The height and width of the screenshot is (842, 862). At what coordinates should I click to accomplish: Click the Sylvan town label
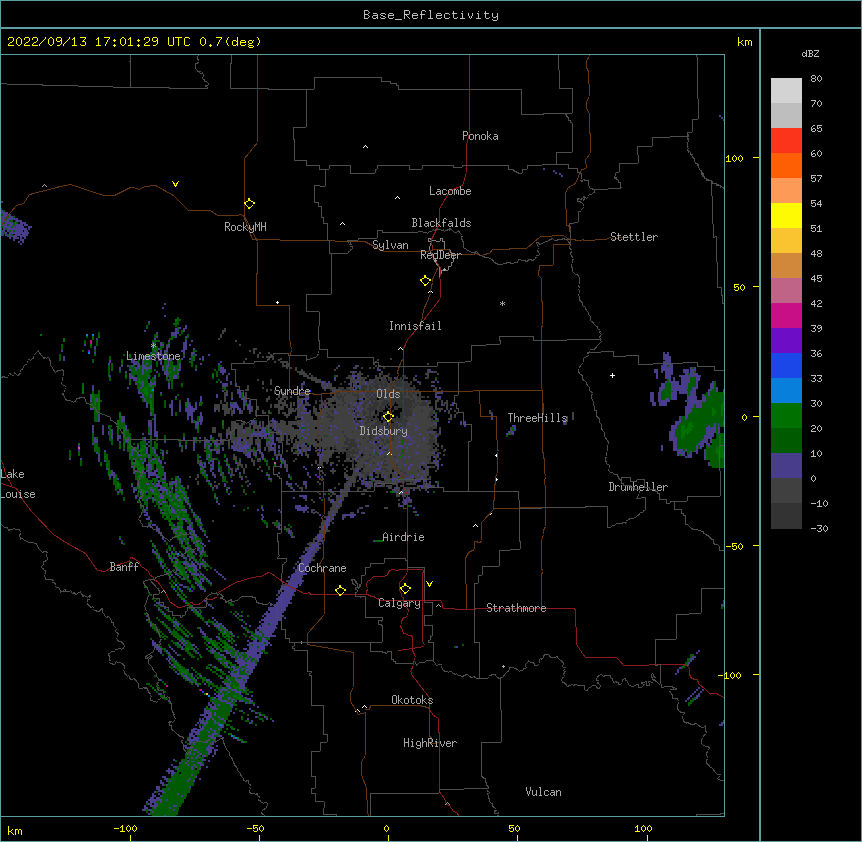coord(390,245)
